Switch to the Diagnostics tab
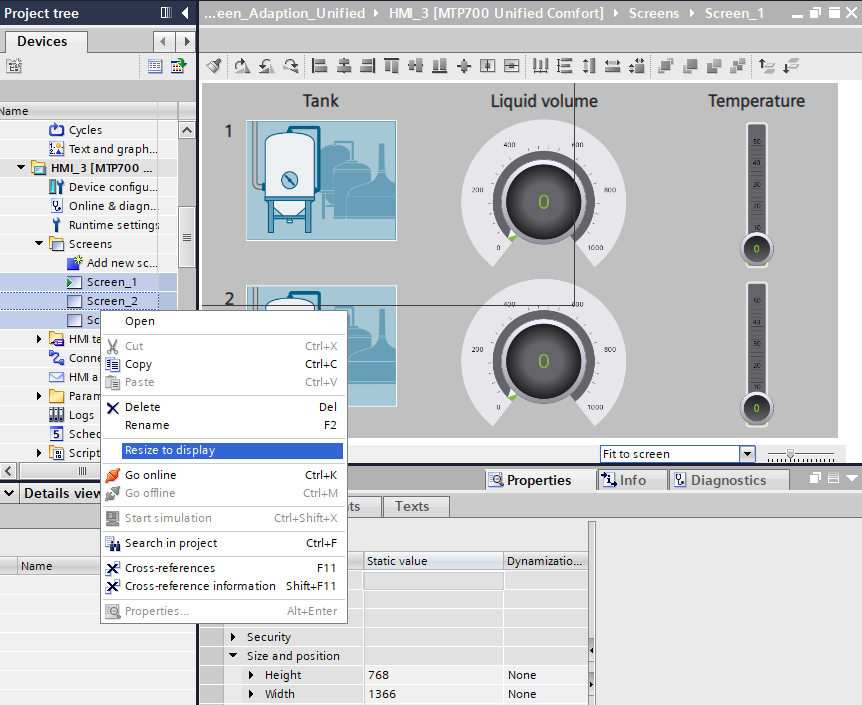The image size is (862, 705). coord(718,480)
